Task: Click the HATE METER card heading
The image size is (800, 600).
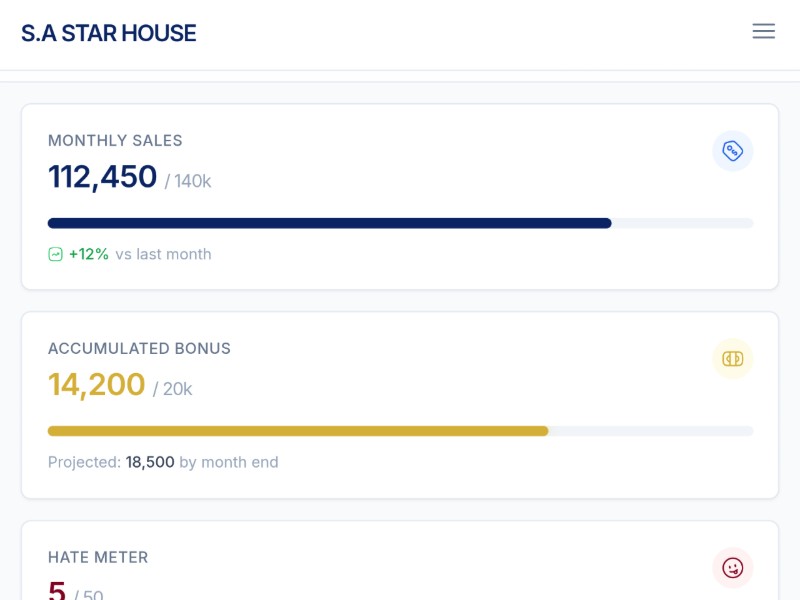Action: coord(98,557)
